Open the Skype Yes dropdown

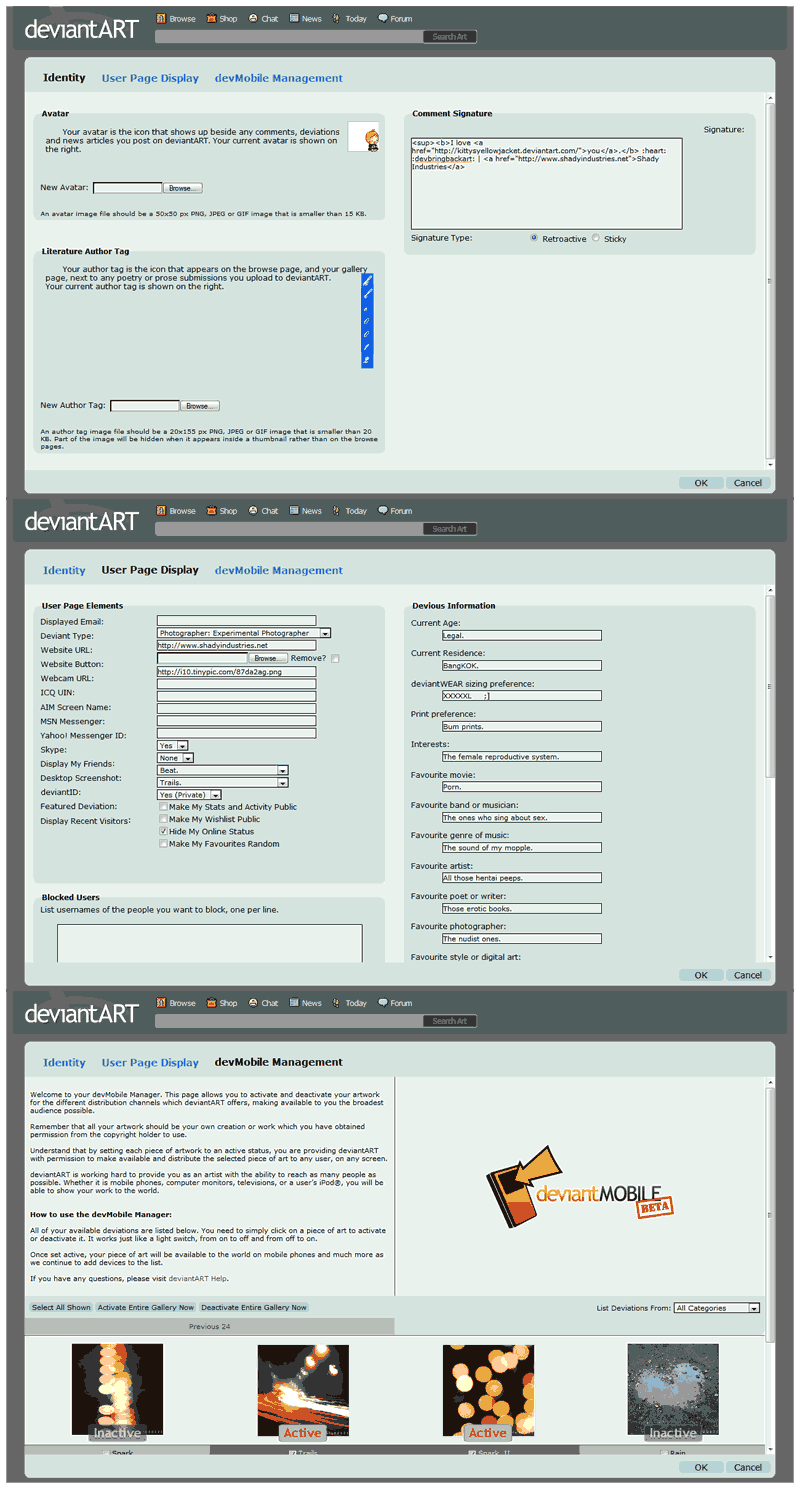tap(182, 746)
